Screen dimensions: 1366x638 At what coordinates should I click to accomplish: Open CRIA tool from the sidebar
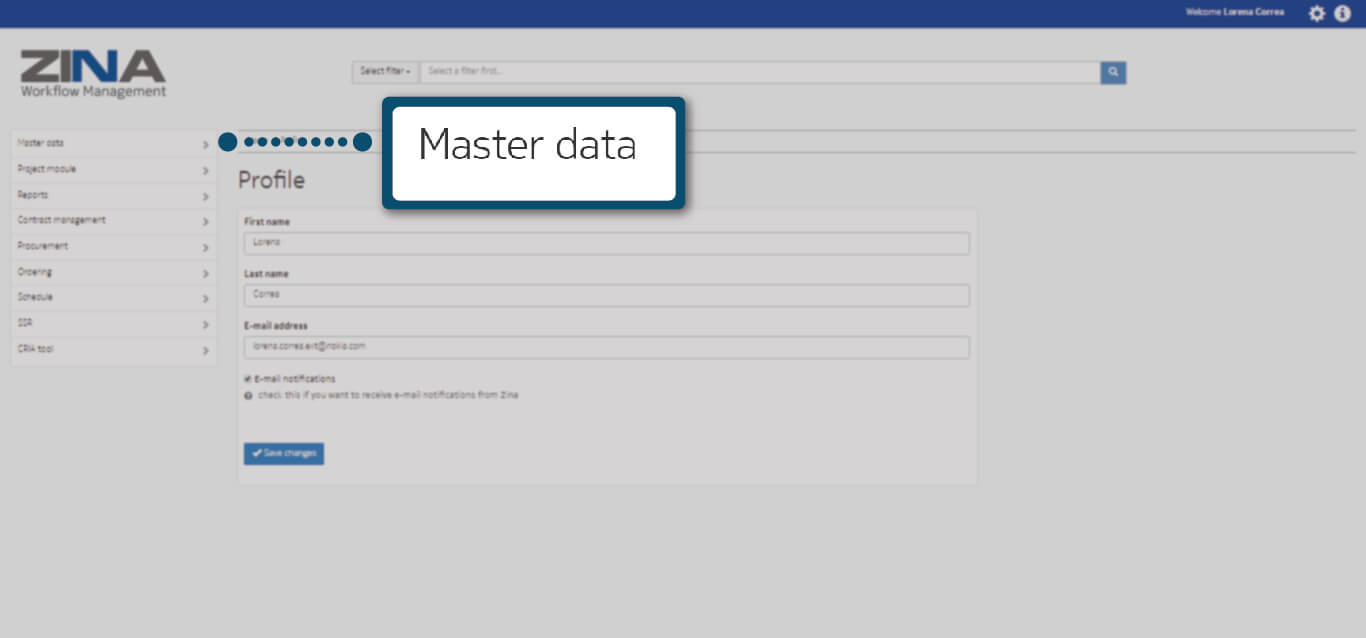click(36, 349)
